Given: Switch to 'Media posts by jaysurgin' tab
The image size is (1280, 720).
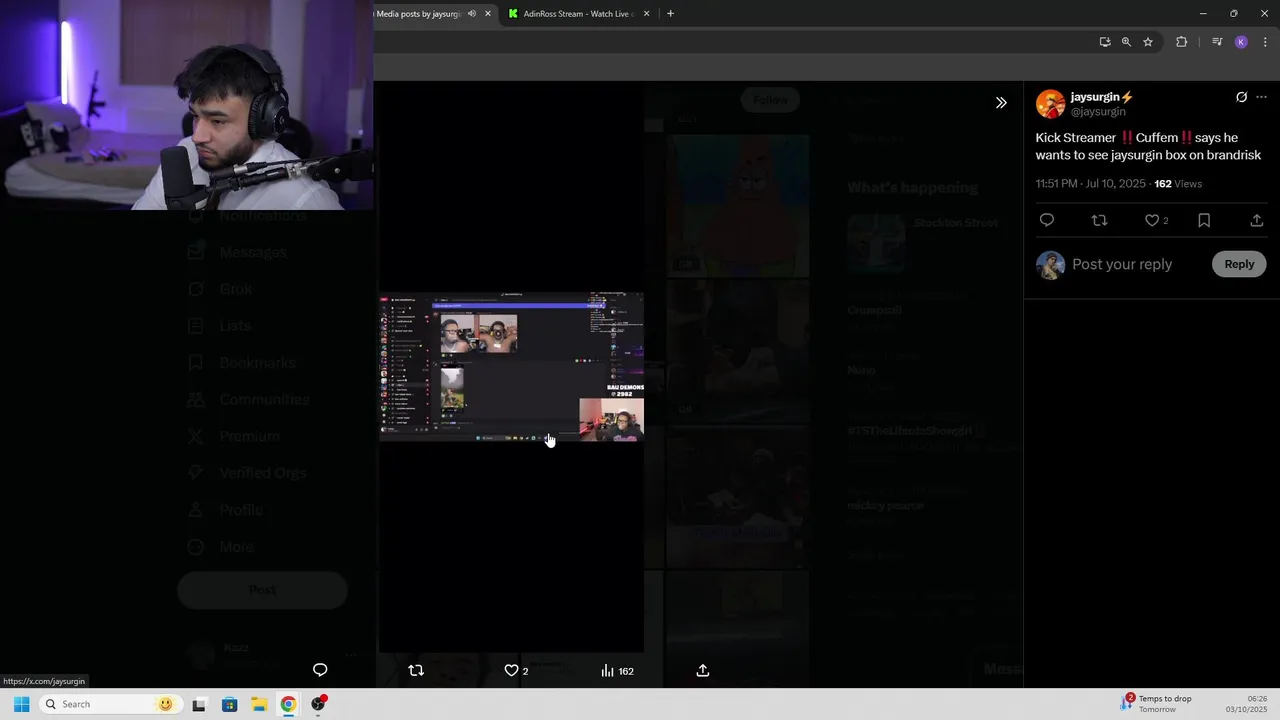Looking at the screenshot, I should (418, 14).
